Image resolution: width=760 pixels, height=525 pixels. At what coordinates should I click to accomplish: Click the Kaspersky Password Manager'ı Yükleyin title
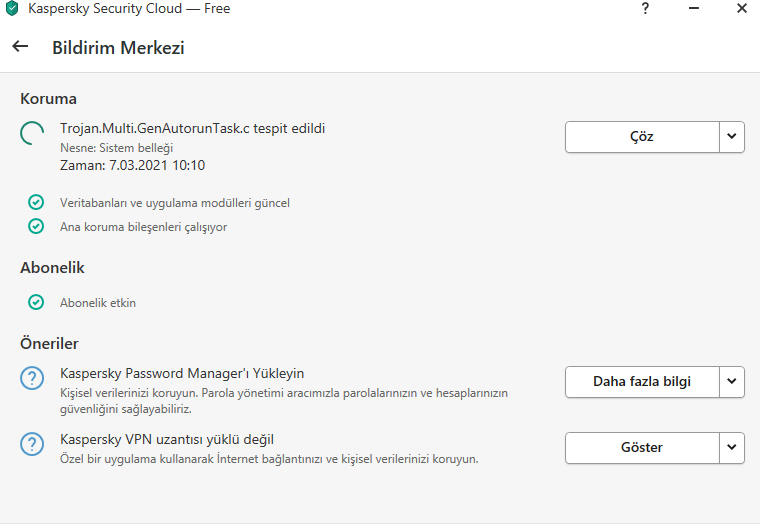point(182,373)
